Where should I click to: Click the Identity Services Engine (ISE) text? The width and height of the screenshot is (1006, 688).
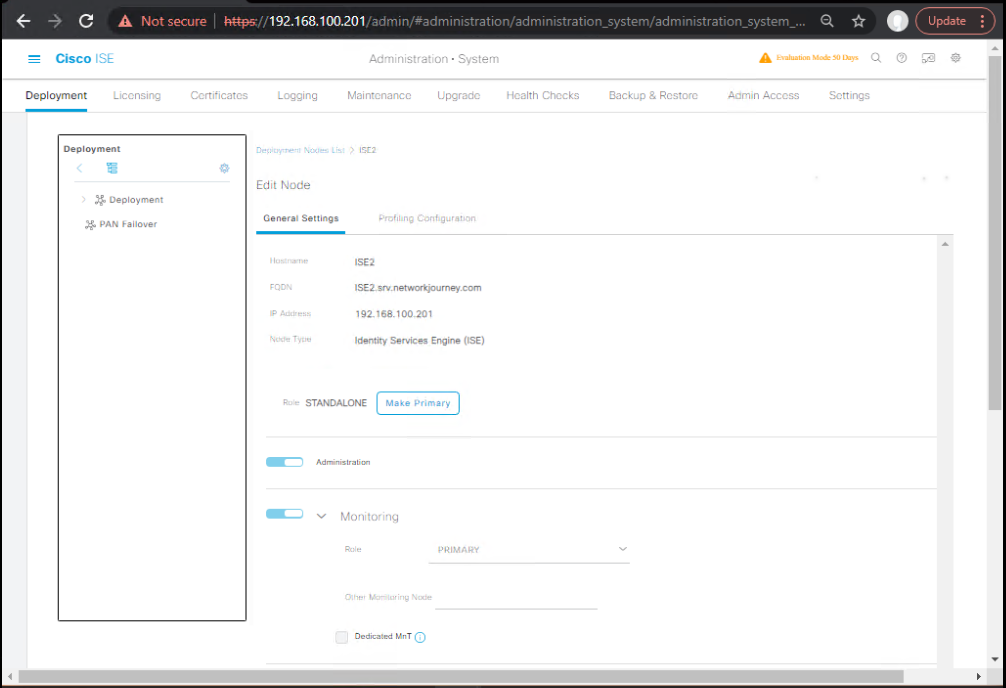(x=420, y=341)
